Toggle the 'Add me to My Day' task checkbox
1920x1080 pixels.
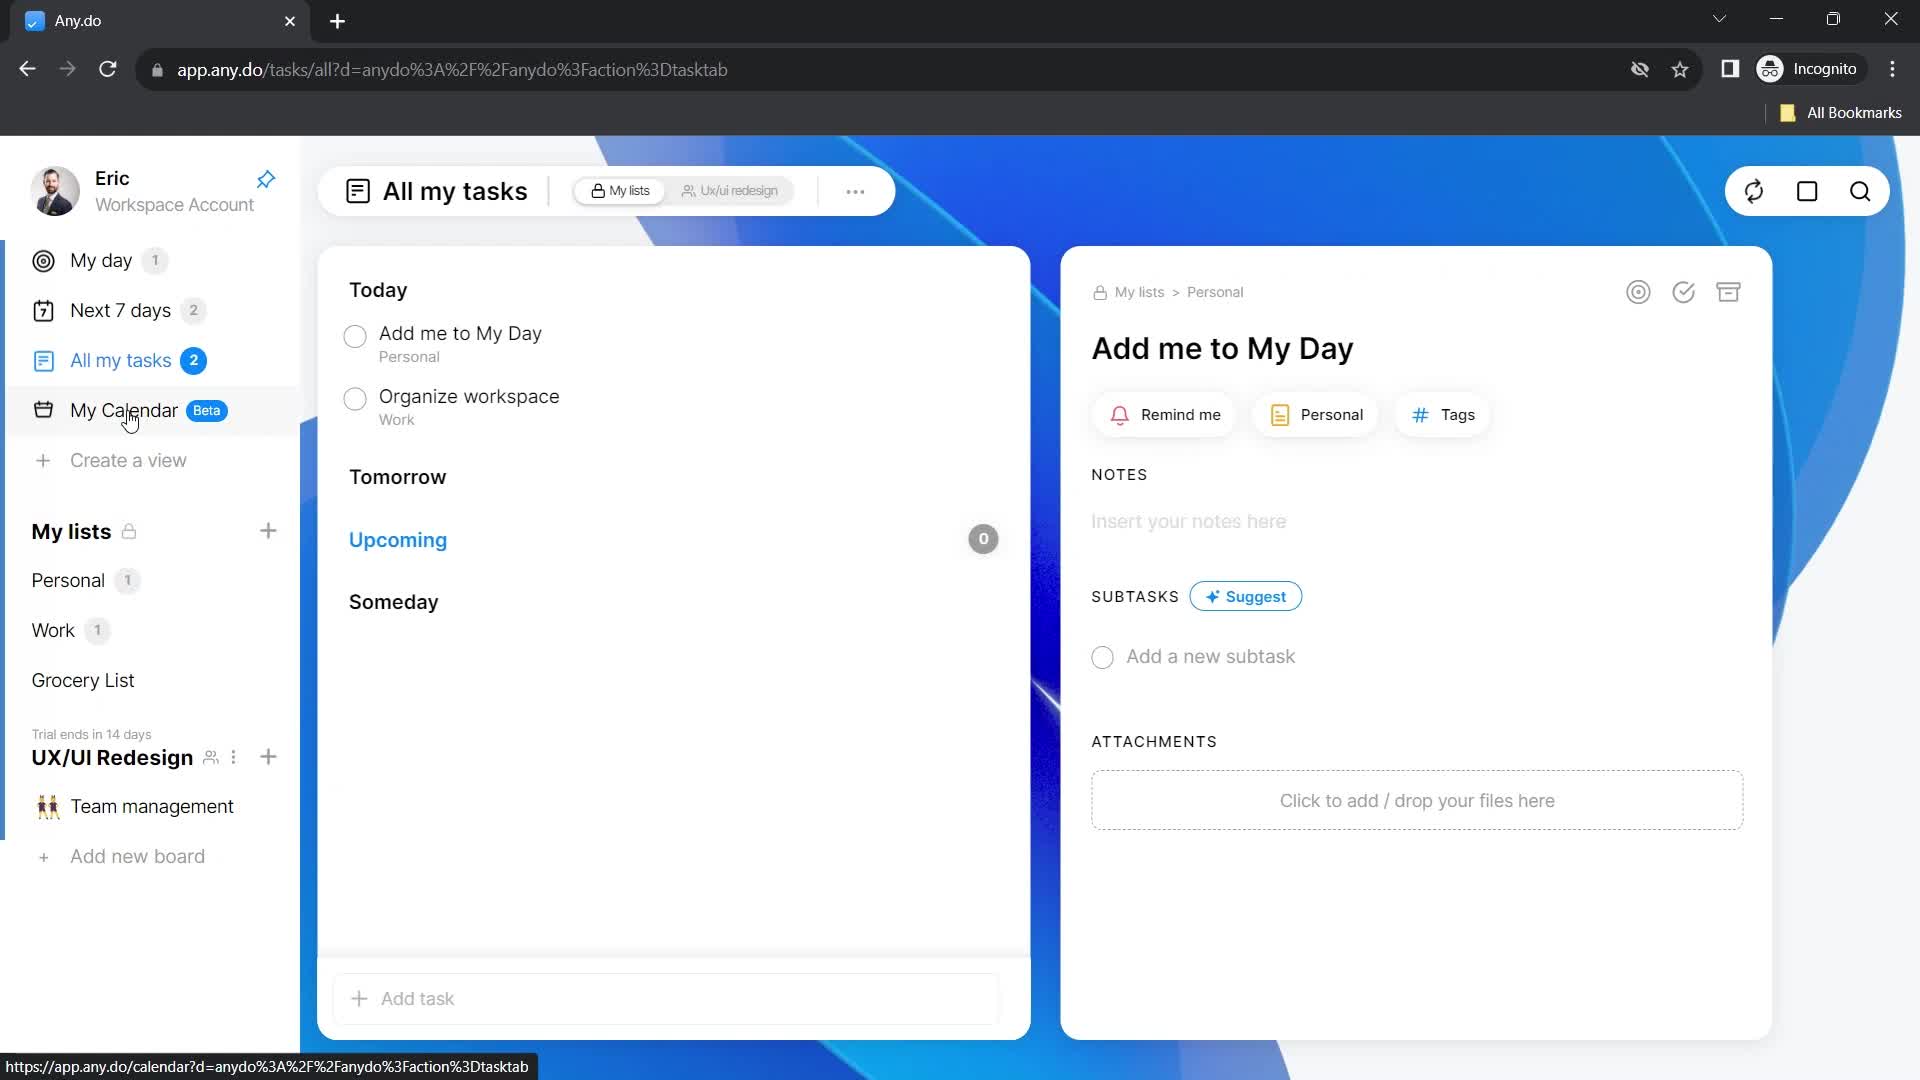click(x=356, y=335)
